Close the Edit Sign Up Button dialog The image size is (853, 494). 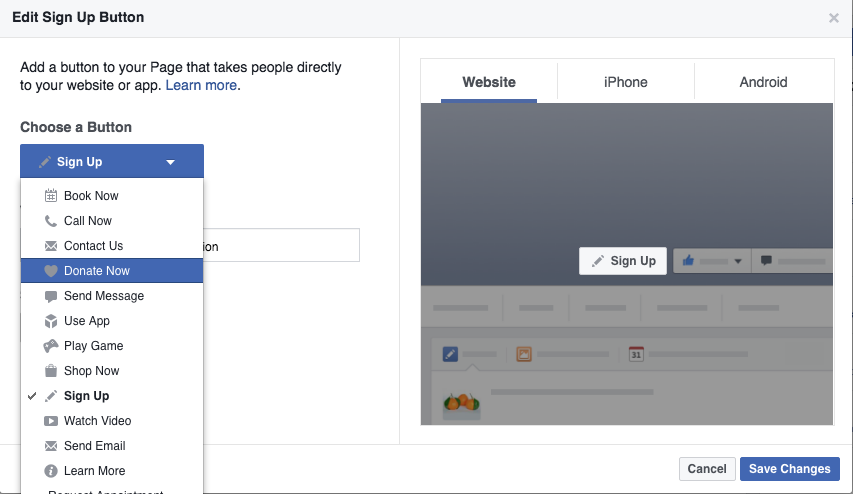[833, 18]
